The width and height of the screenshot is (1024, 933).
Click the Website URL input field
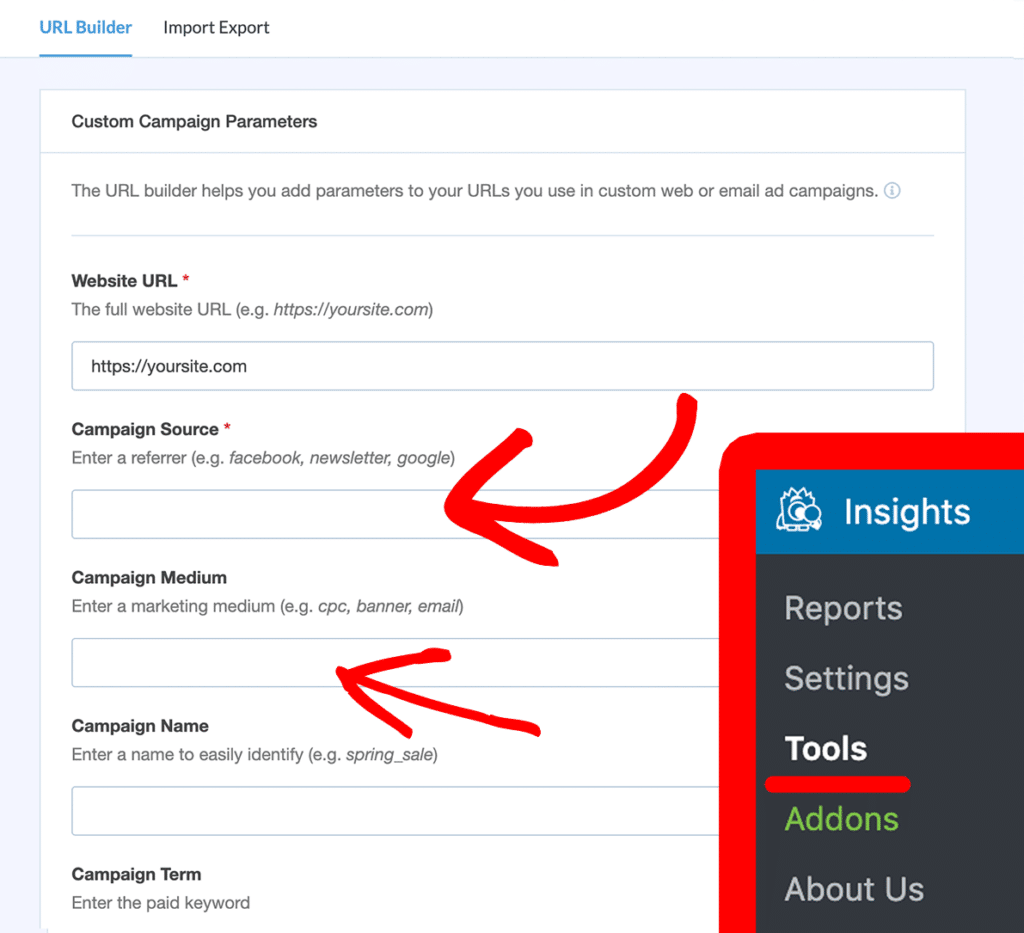(400, 366)
